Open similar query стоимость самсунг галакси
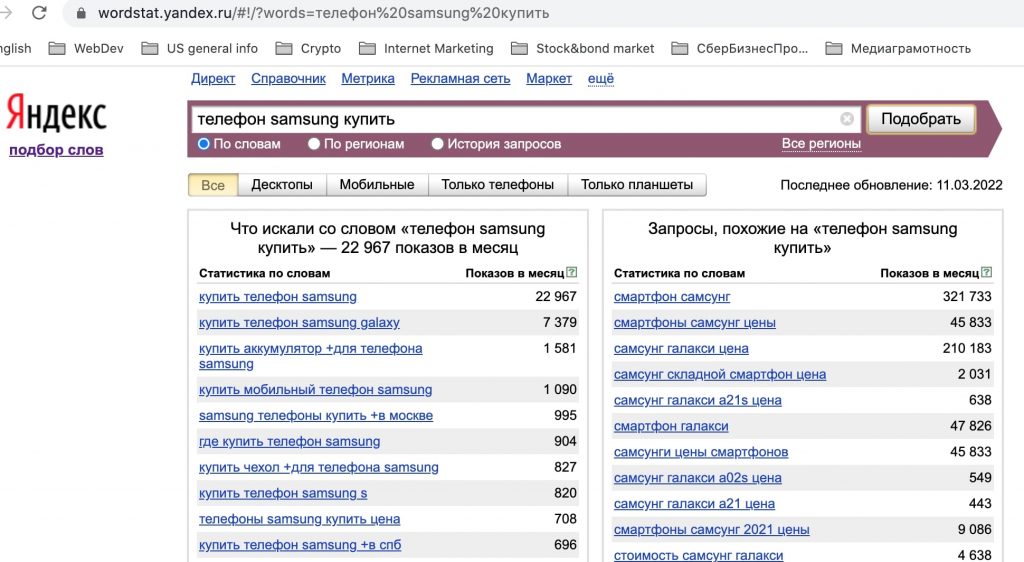This screenshot has height=562, width=1024. [x=698, y=555]
